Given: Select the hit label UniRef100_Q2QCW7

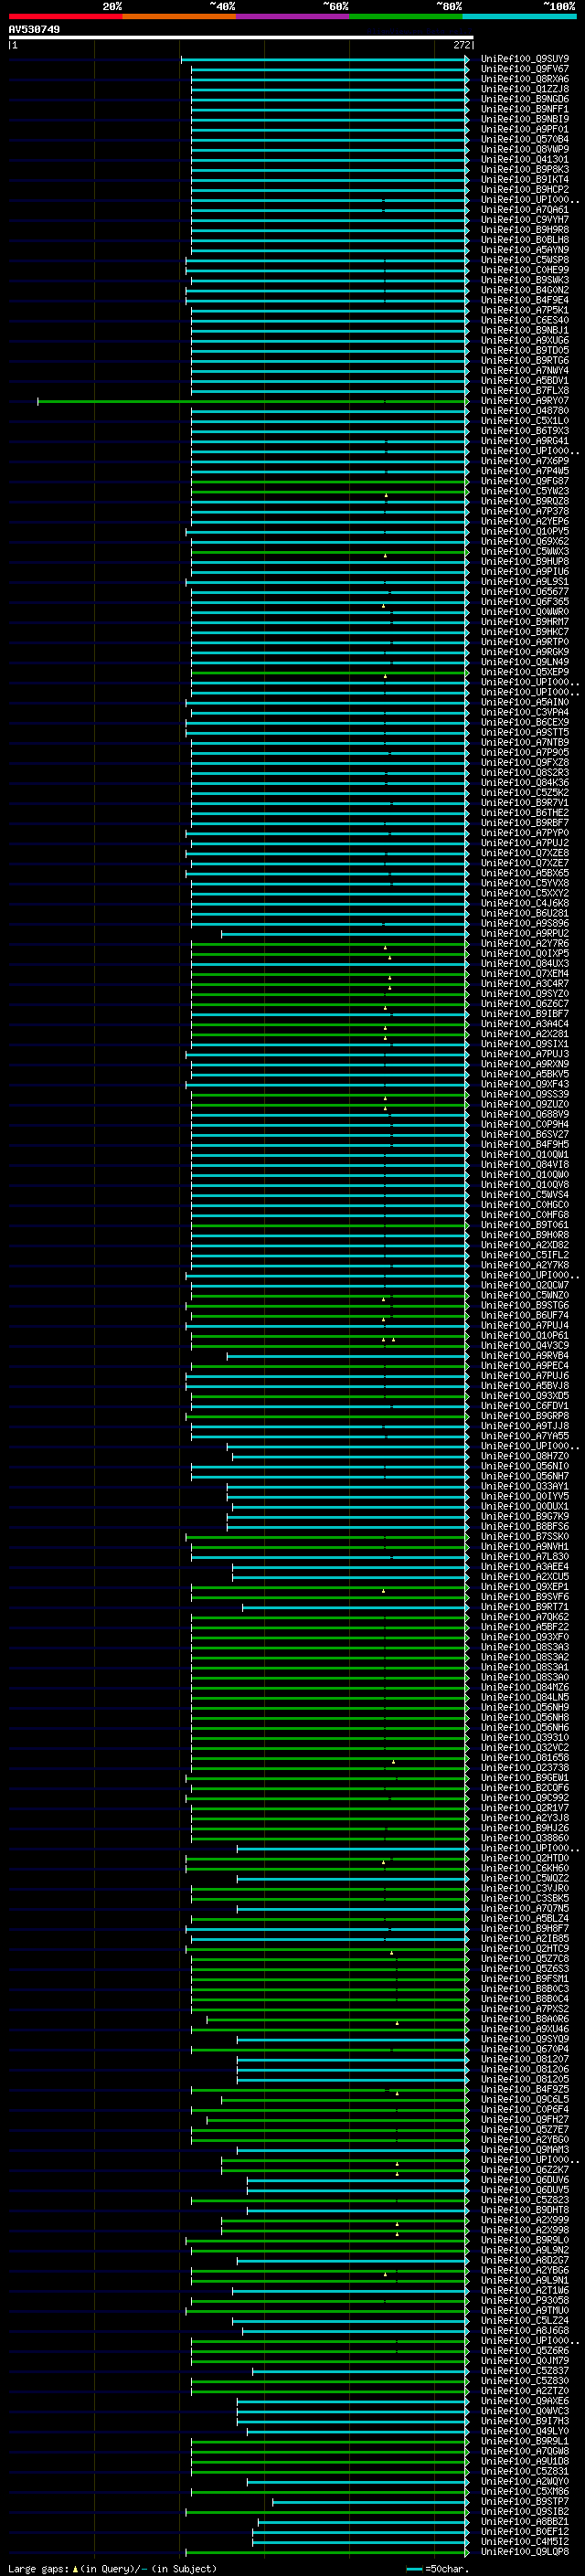Looking at the screenshot, I should (x=525, y=1285).
